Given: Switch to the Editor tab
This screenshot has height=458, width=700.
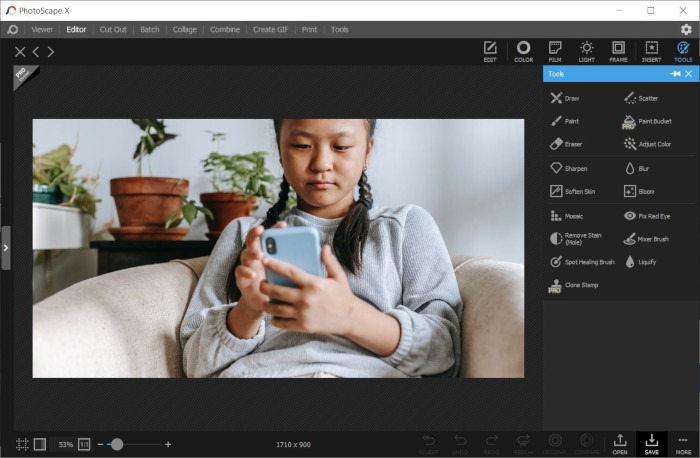Looking at the screenshot, I should click(x=76, y=29).
